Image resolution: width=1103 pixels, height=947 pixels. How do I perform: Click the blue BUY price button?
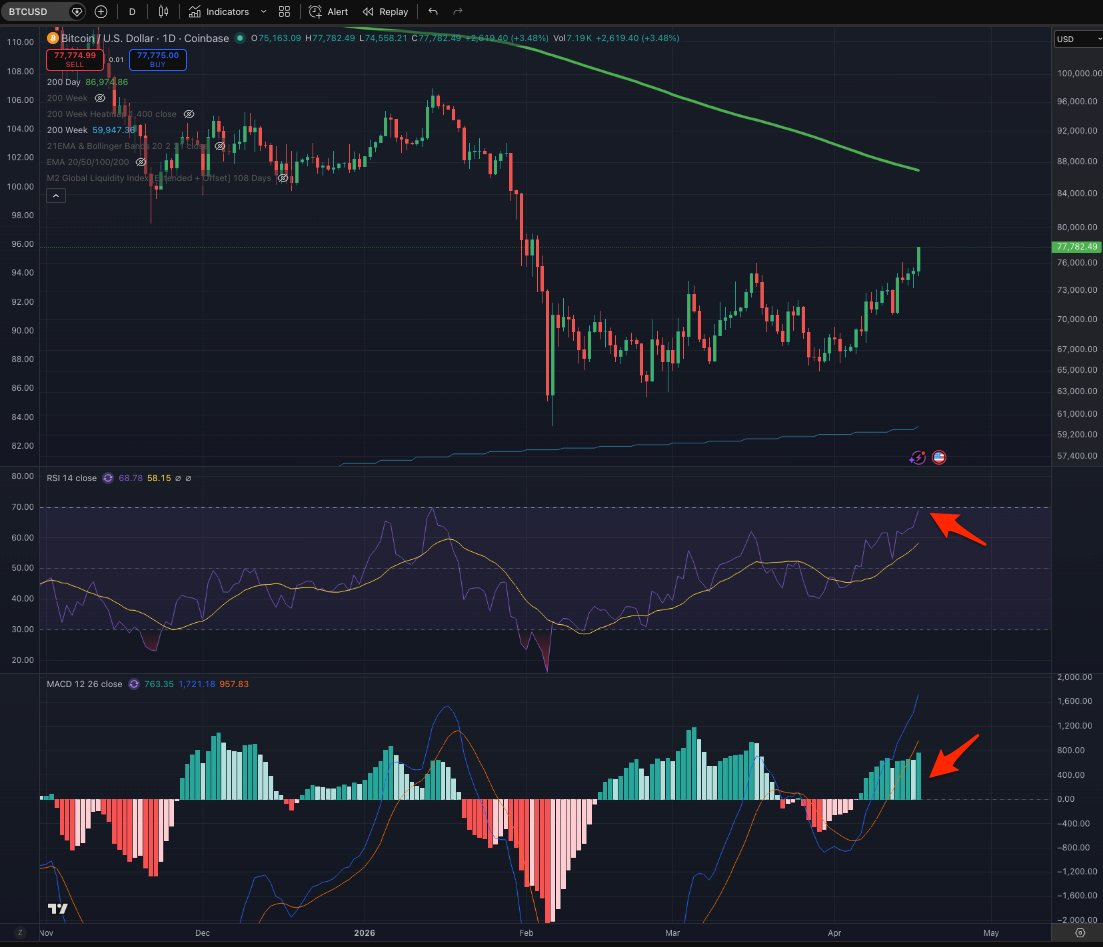(158, 59)
